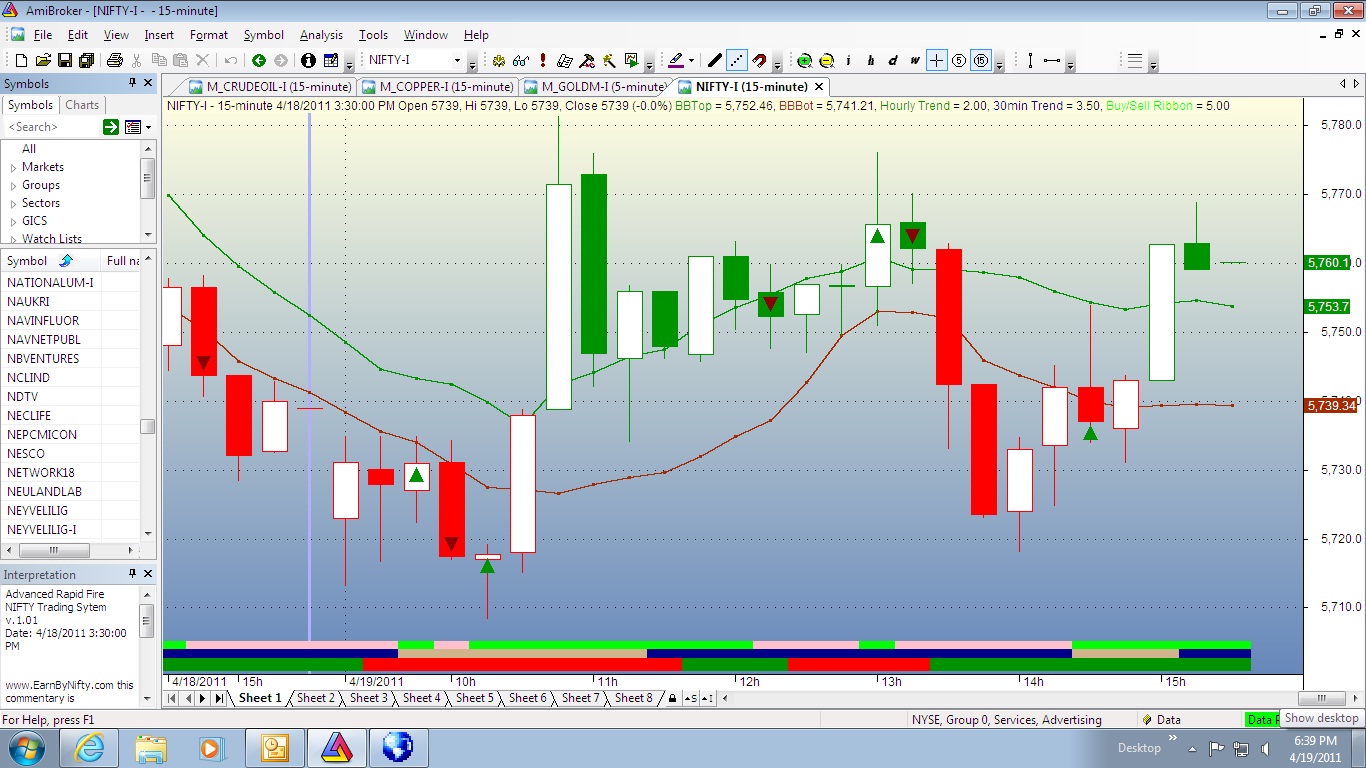Switch to hourly interval (h)
The image size is (1366, 768).
[871, 60]
